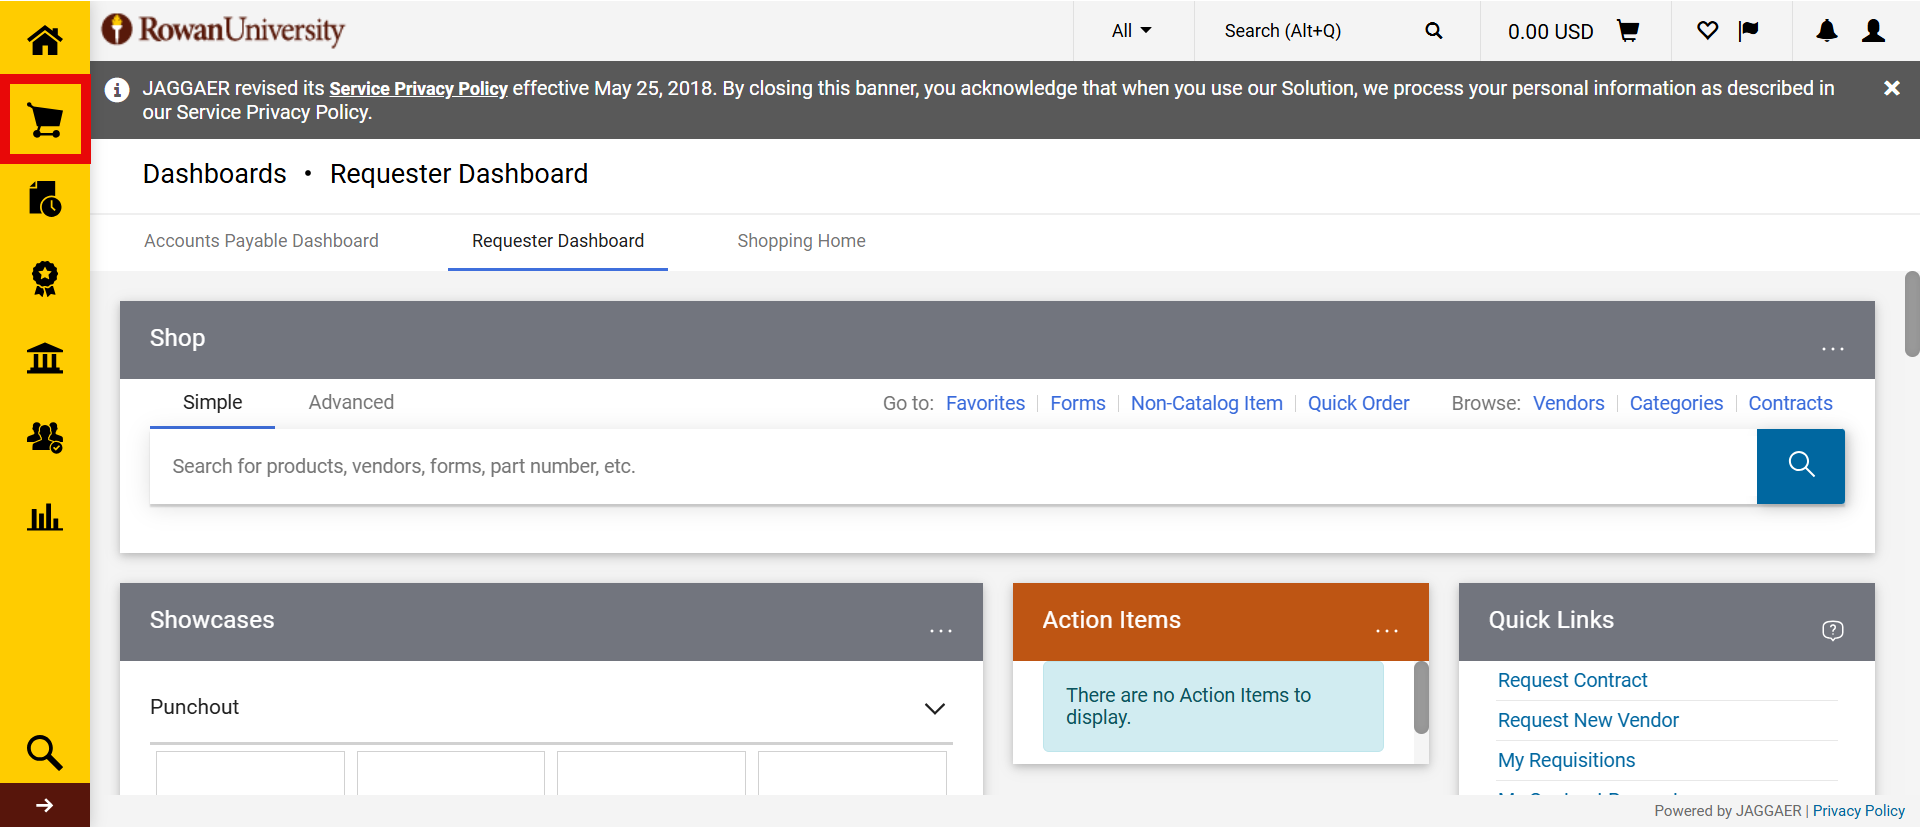Select the Advanced search tab
The image size is (1920, 827).
(x=351, y=402)
